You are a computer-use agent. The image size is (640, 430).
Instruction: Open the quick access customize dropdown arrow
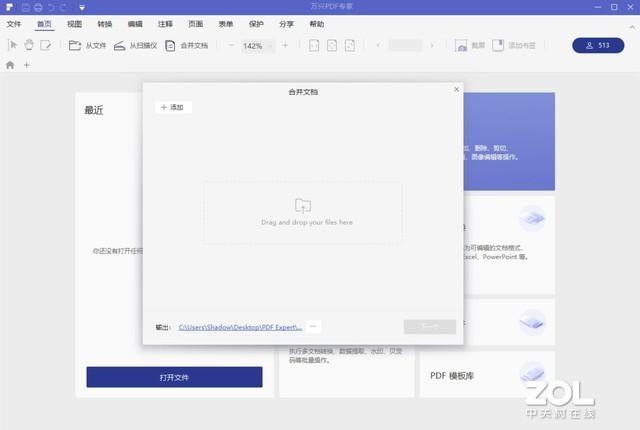(x=82, y=7)
